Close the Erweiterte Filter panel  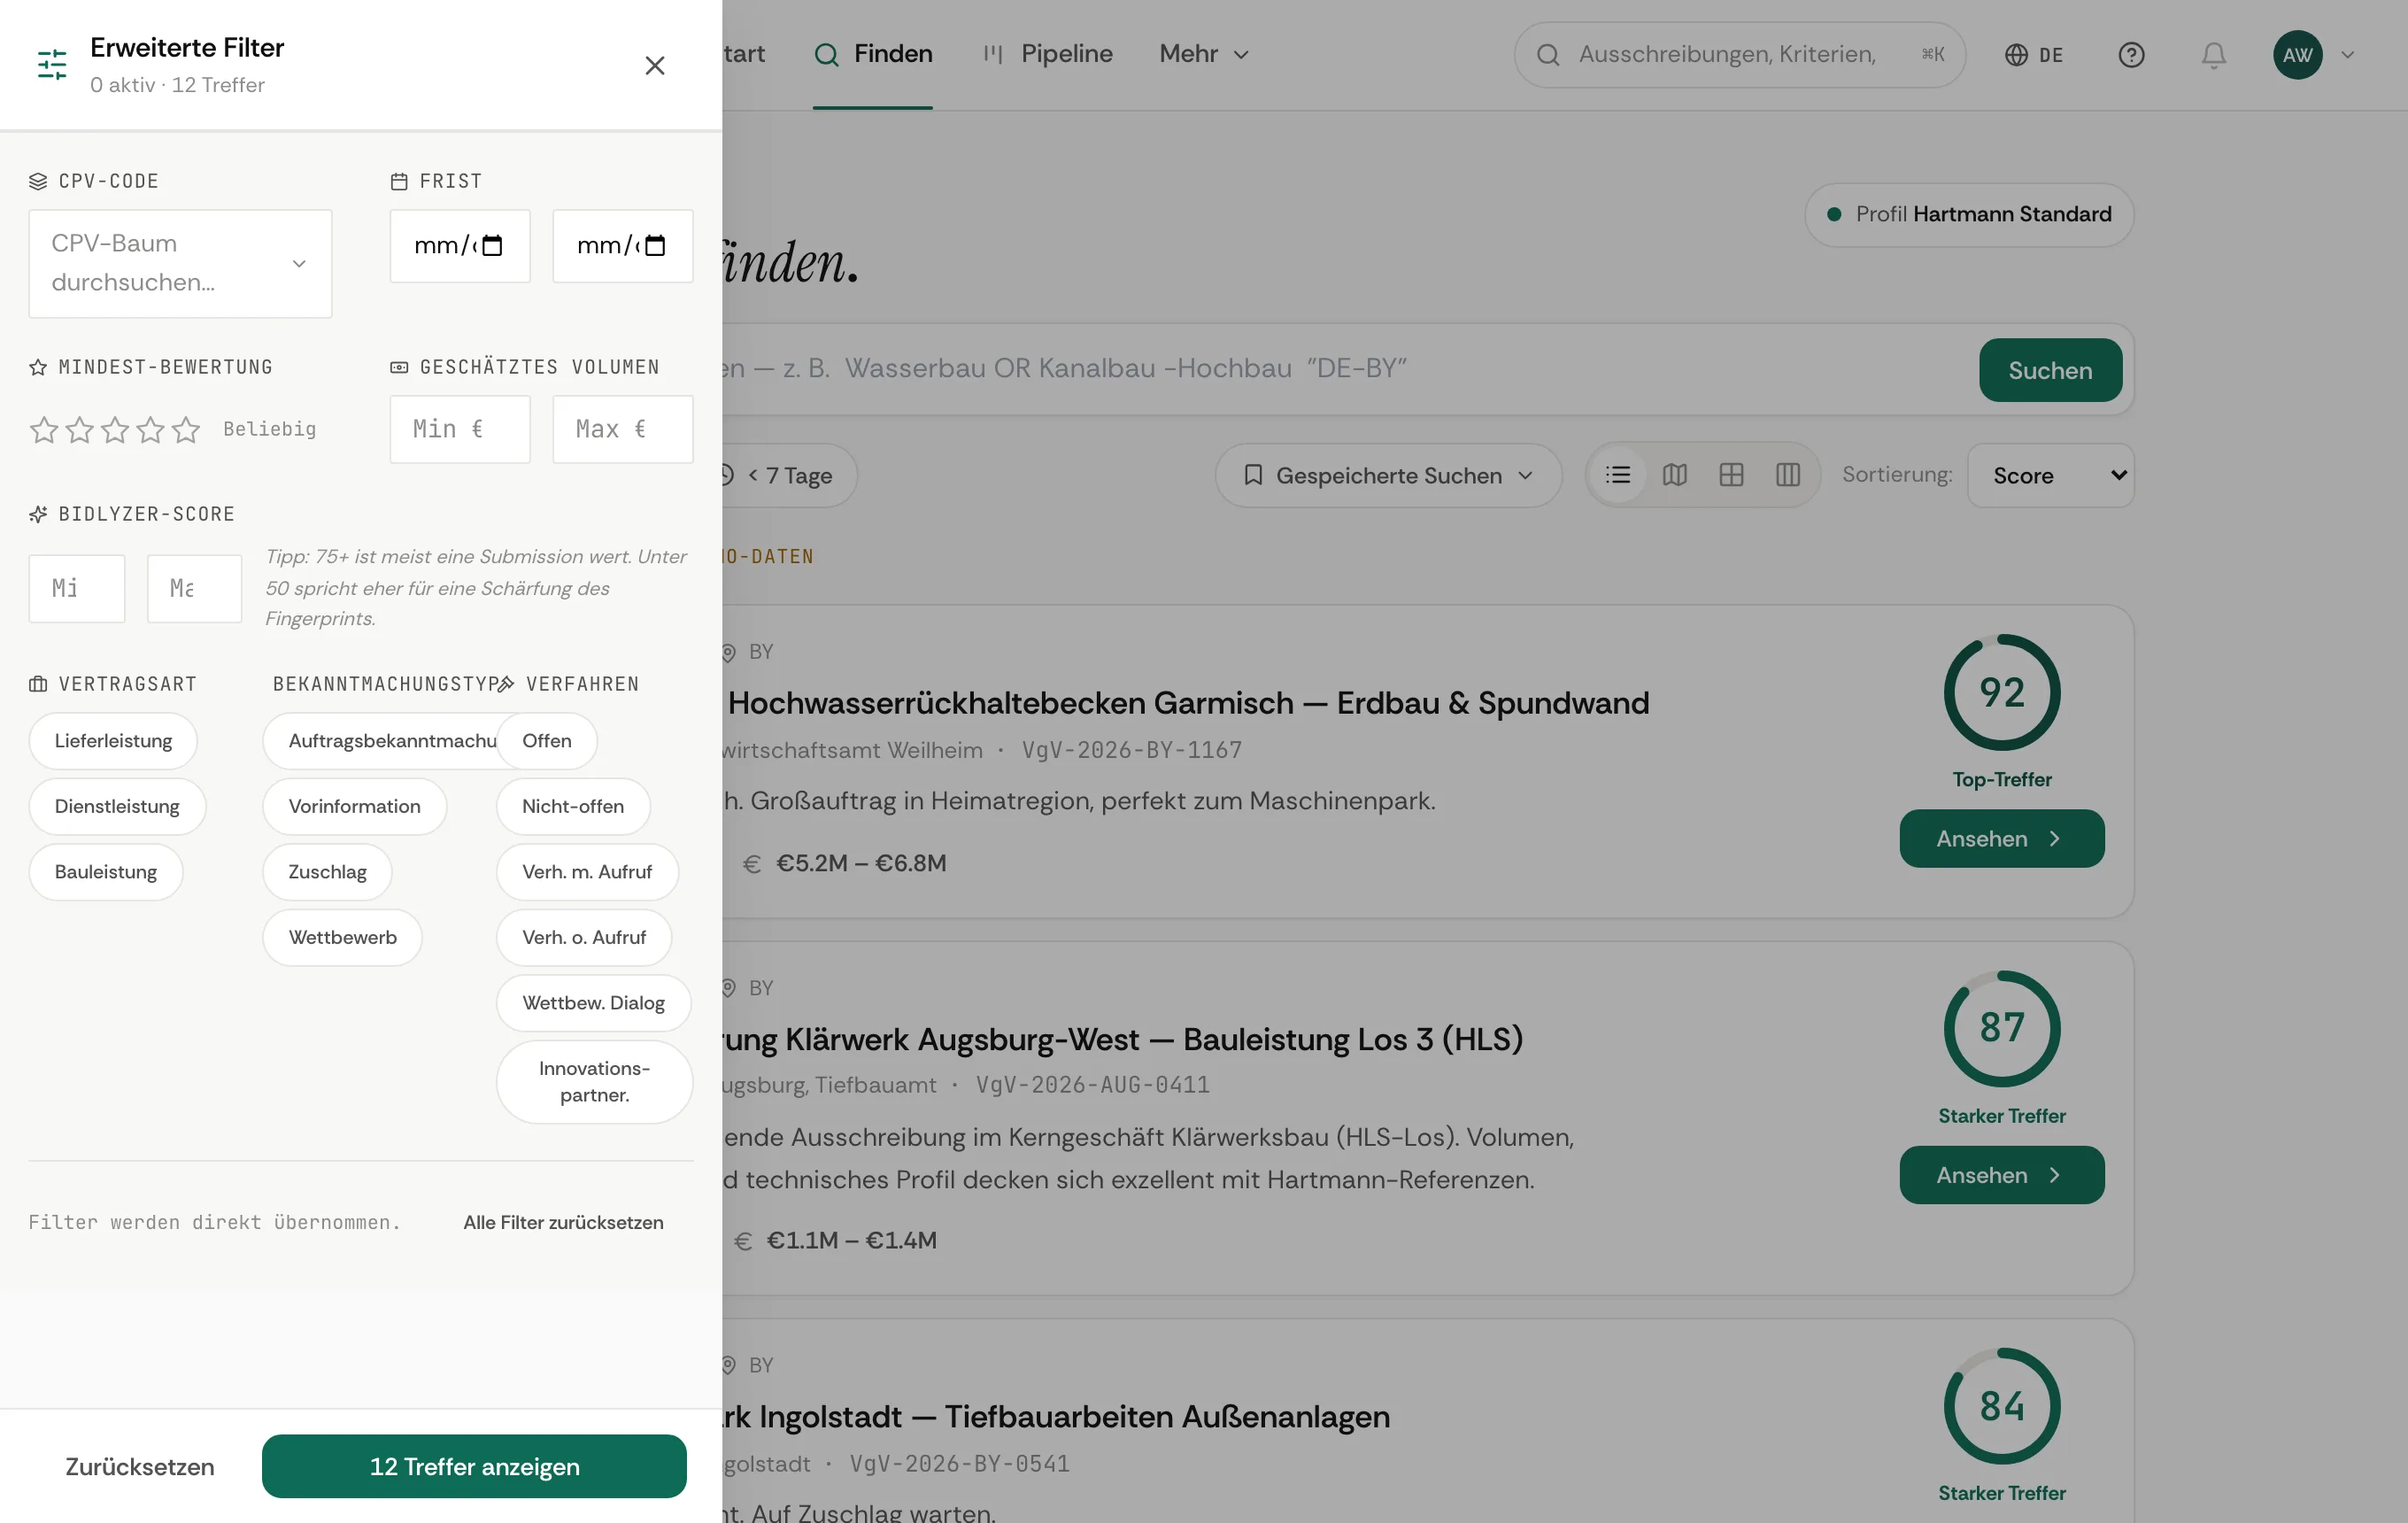(654, 65)
